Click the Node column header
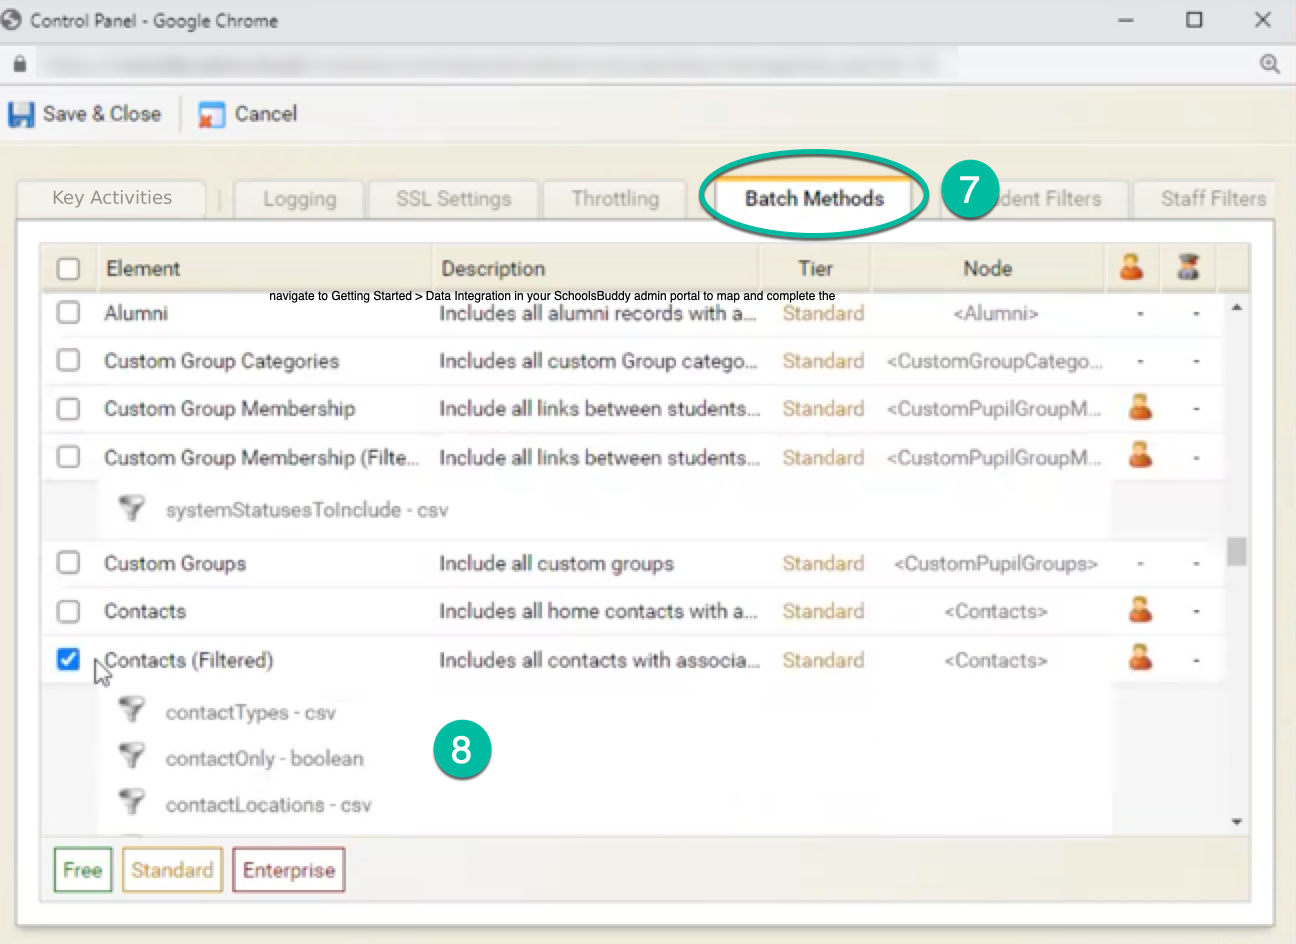The height and width of the screenshot is (944, 1296). pyautogui.click(x=988, y=268)
